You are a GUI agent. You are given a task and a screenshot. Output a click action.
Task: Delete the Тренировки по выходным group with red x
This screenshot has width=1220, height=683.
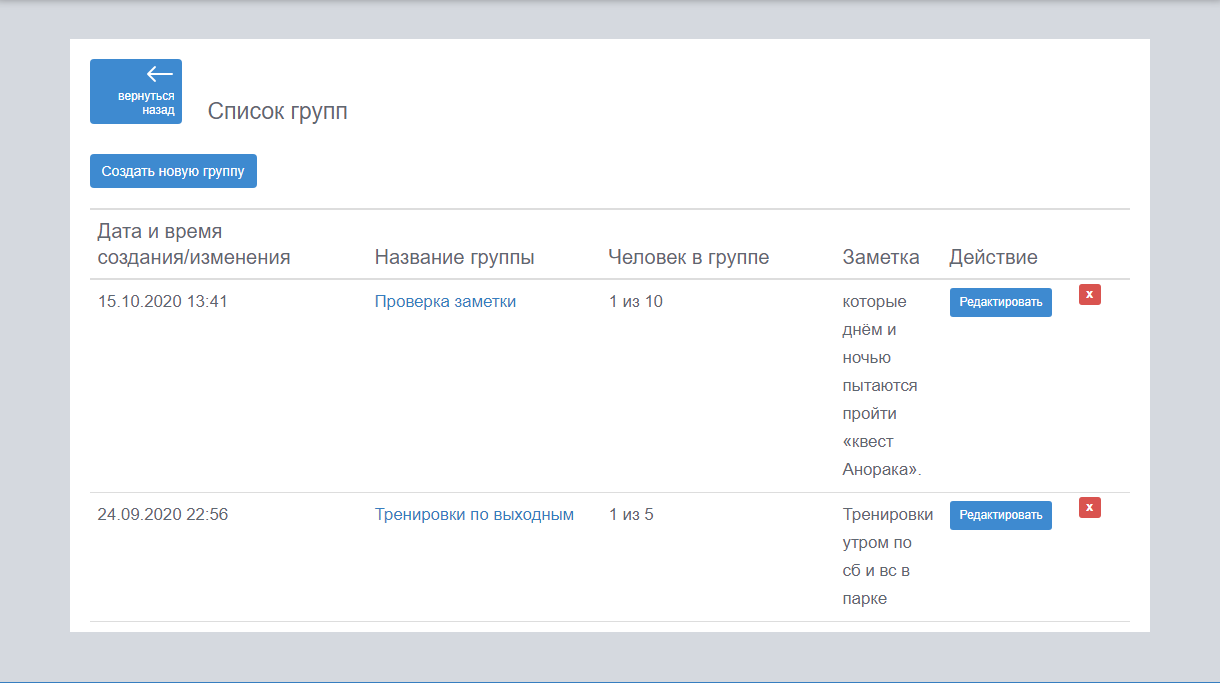pyautogui.click(x=1090, y=508)
